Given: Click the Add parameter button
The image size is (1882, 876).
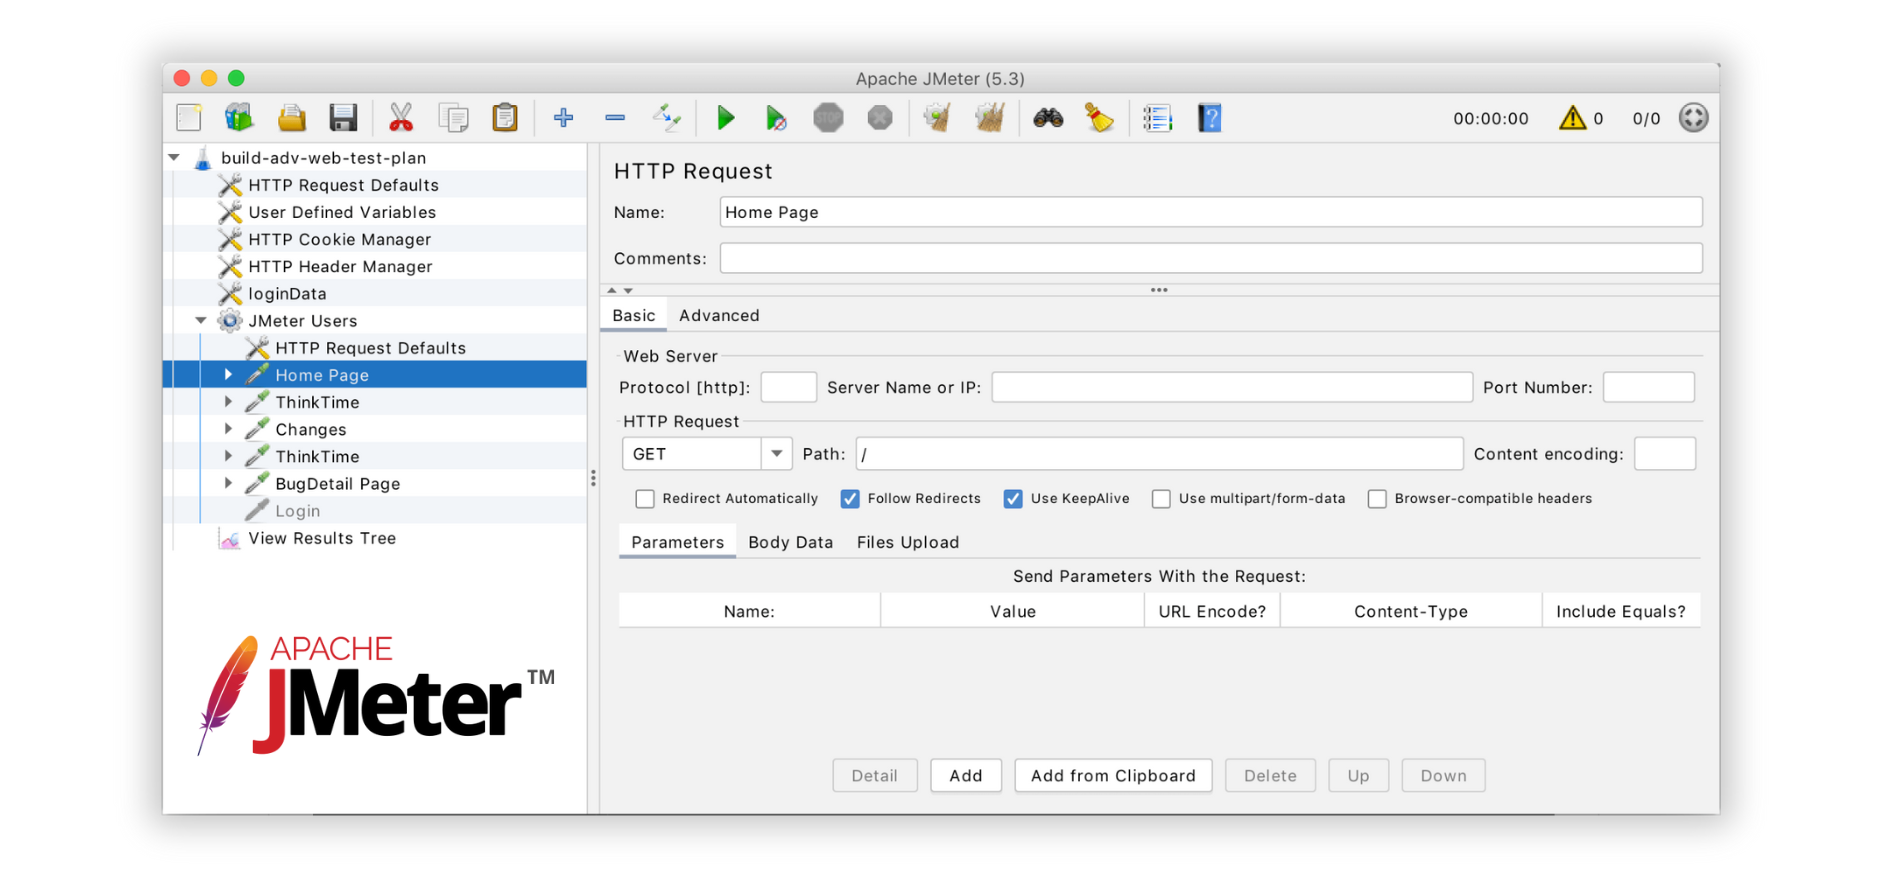Looking at the screenshot, I should click(965, 776).
